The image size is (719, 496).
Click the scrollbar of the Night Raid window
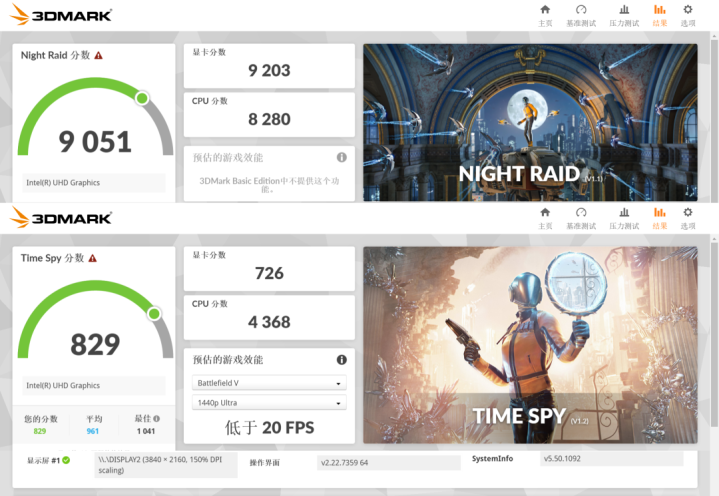[x=714, y=119]
